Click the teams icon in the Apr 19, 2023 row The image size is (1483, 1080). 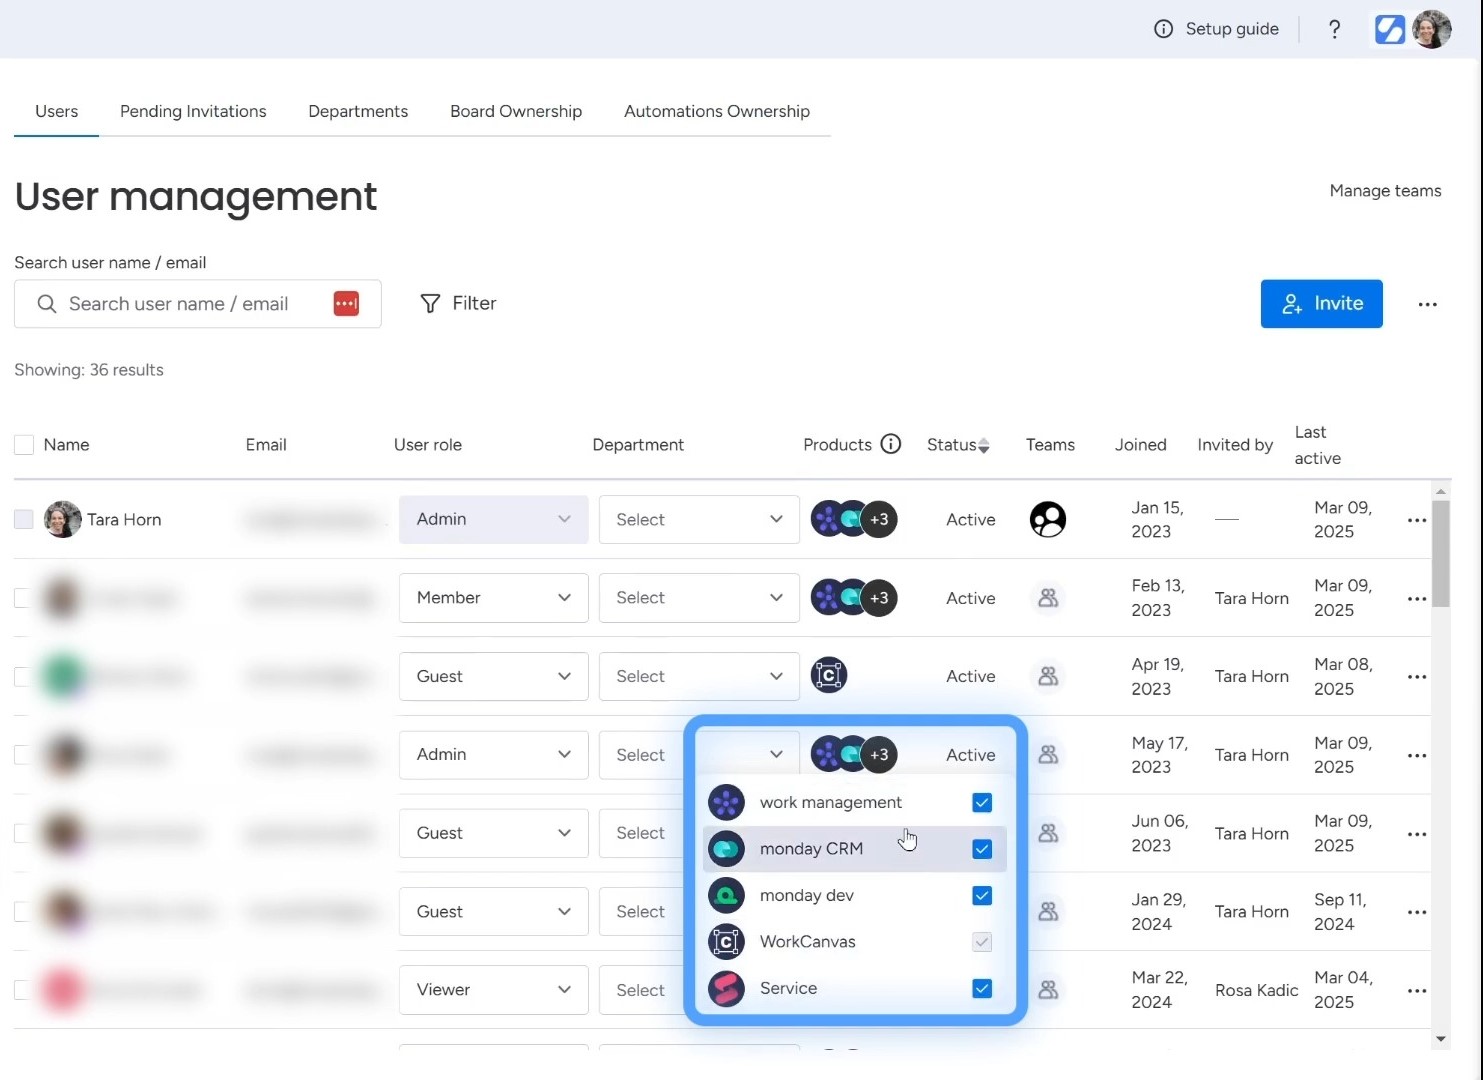tap(1048, 676)
